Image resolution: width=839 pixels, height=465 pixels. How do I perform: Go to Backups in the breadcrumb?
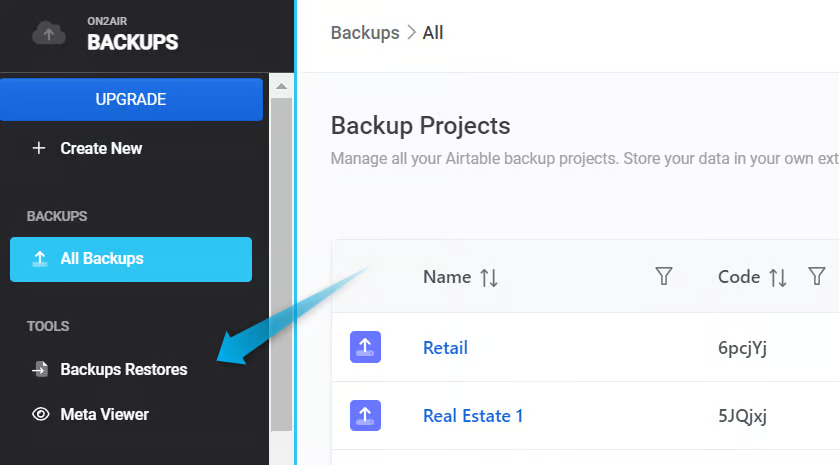364,33
